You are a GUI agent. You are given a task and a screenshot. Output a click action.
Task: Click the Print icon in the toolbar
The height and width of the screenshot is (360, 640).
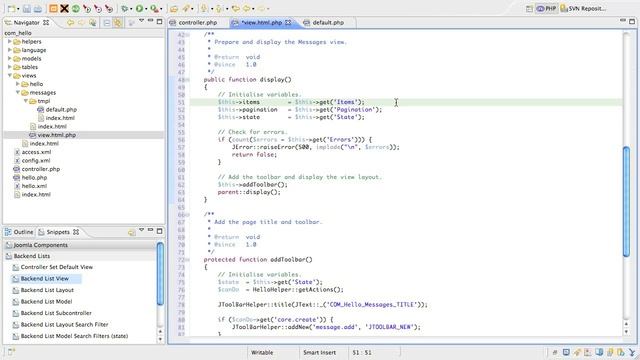pyautogui.click(x=38, y=9)
